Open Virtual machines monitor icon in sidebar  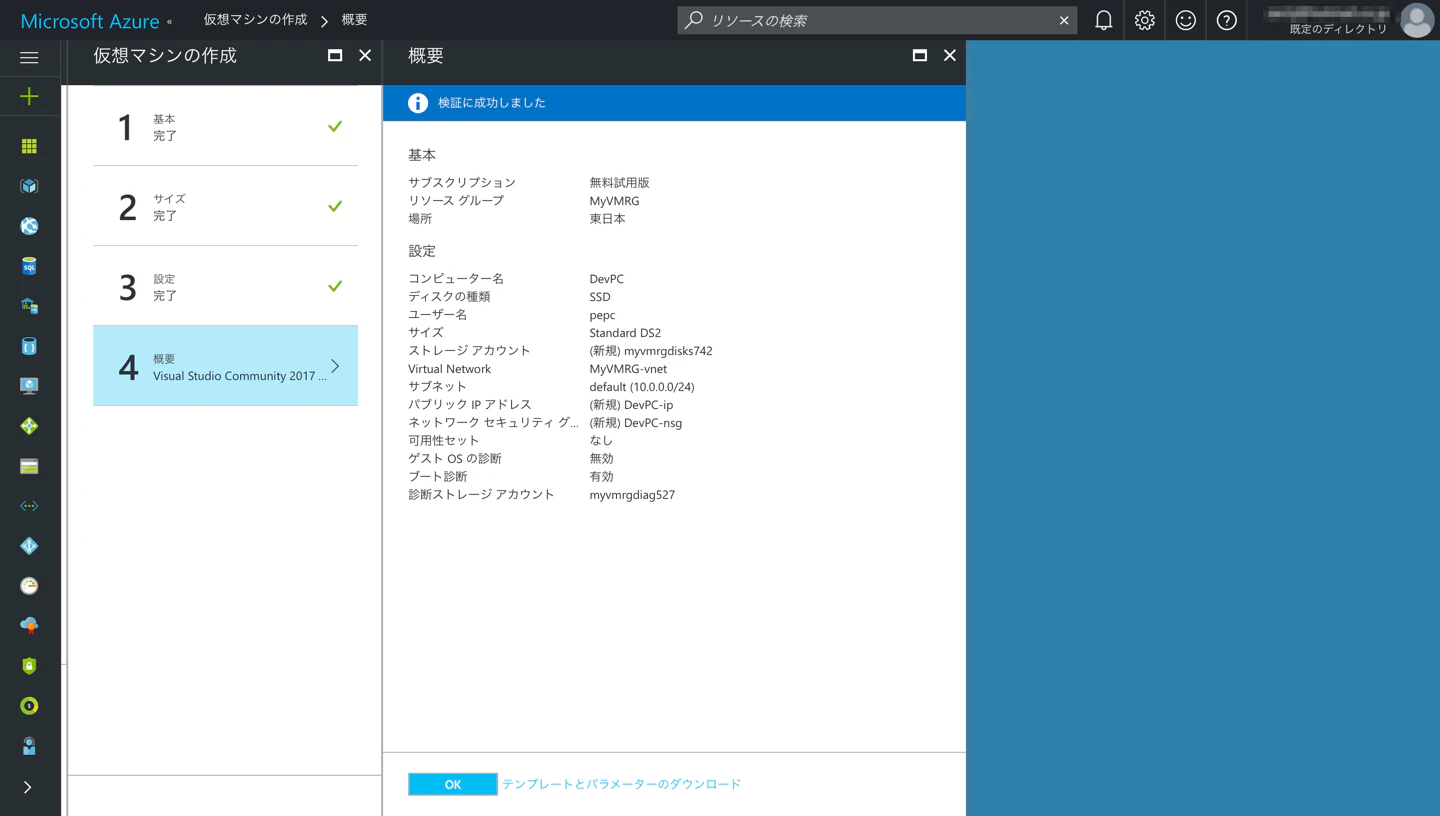tap(29, 386)
